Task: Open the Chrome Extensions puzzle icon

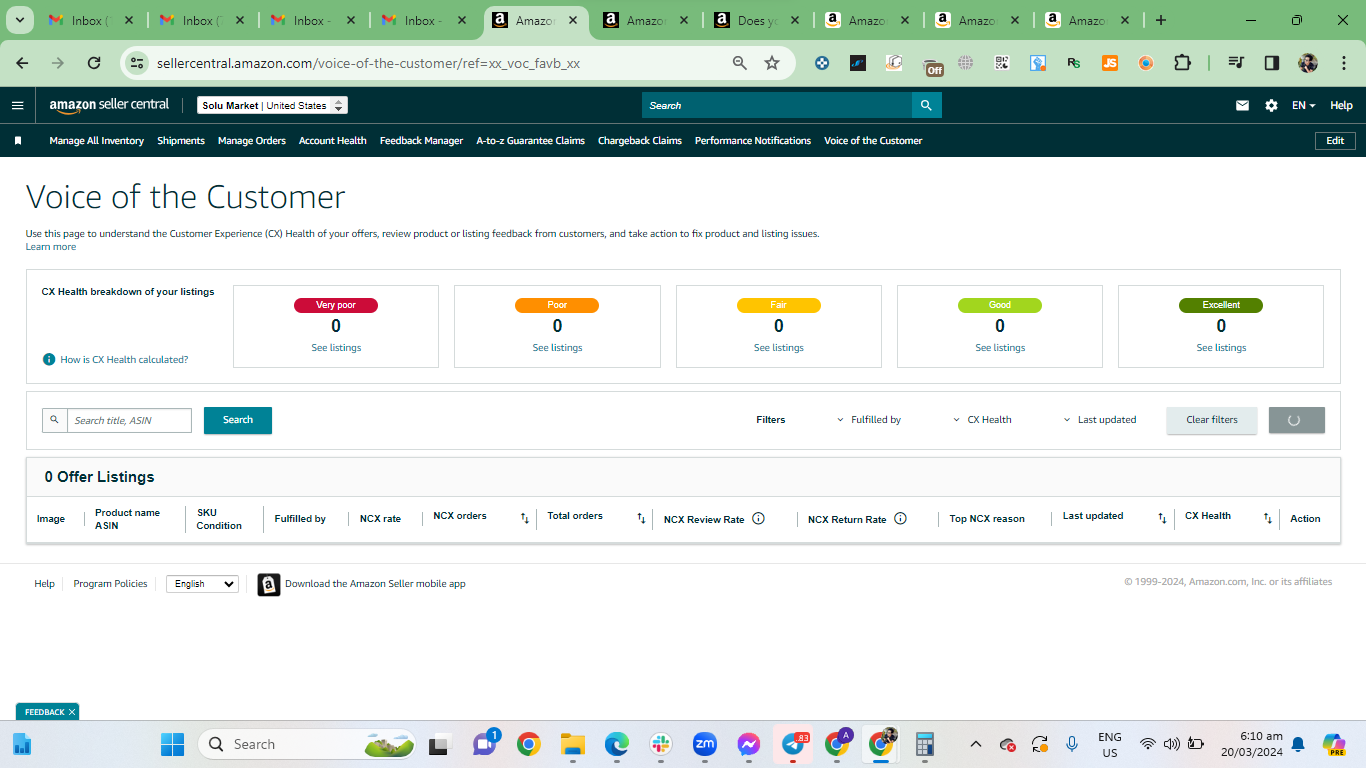Action: pyautogui.click(x=1182, y=63)
